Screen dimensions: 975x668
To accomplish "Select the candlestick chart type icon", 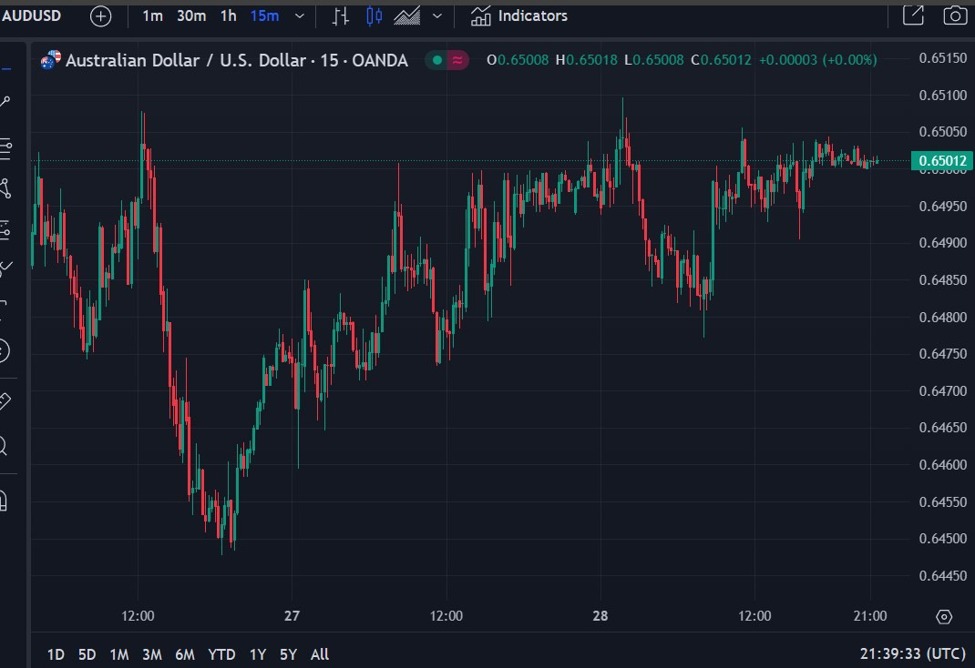I will point(374,16).
